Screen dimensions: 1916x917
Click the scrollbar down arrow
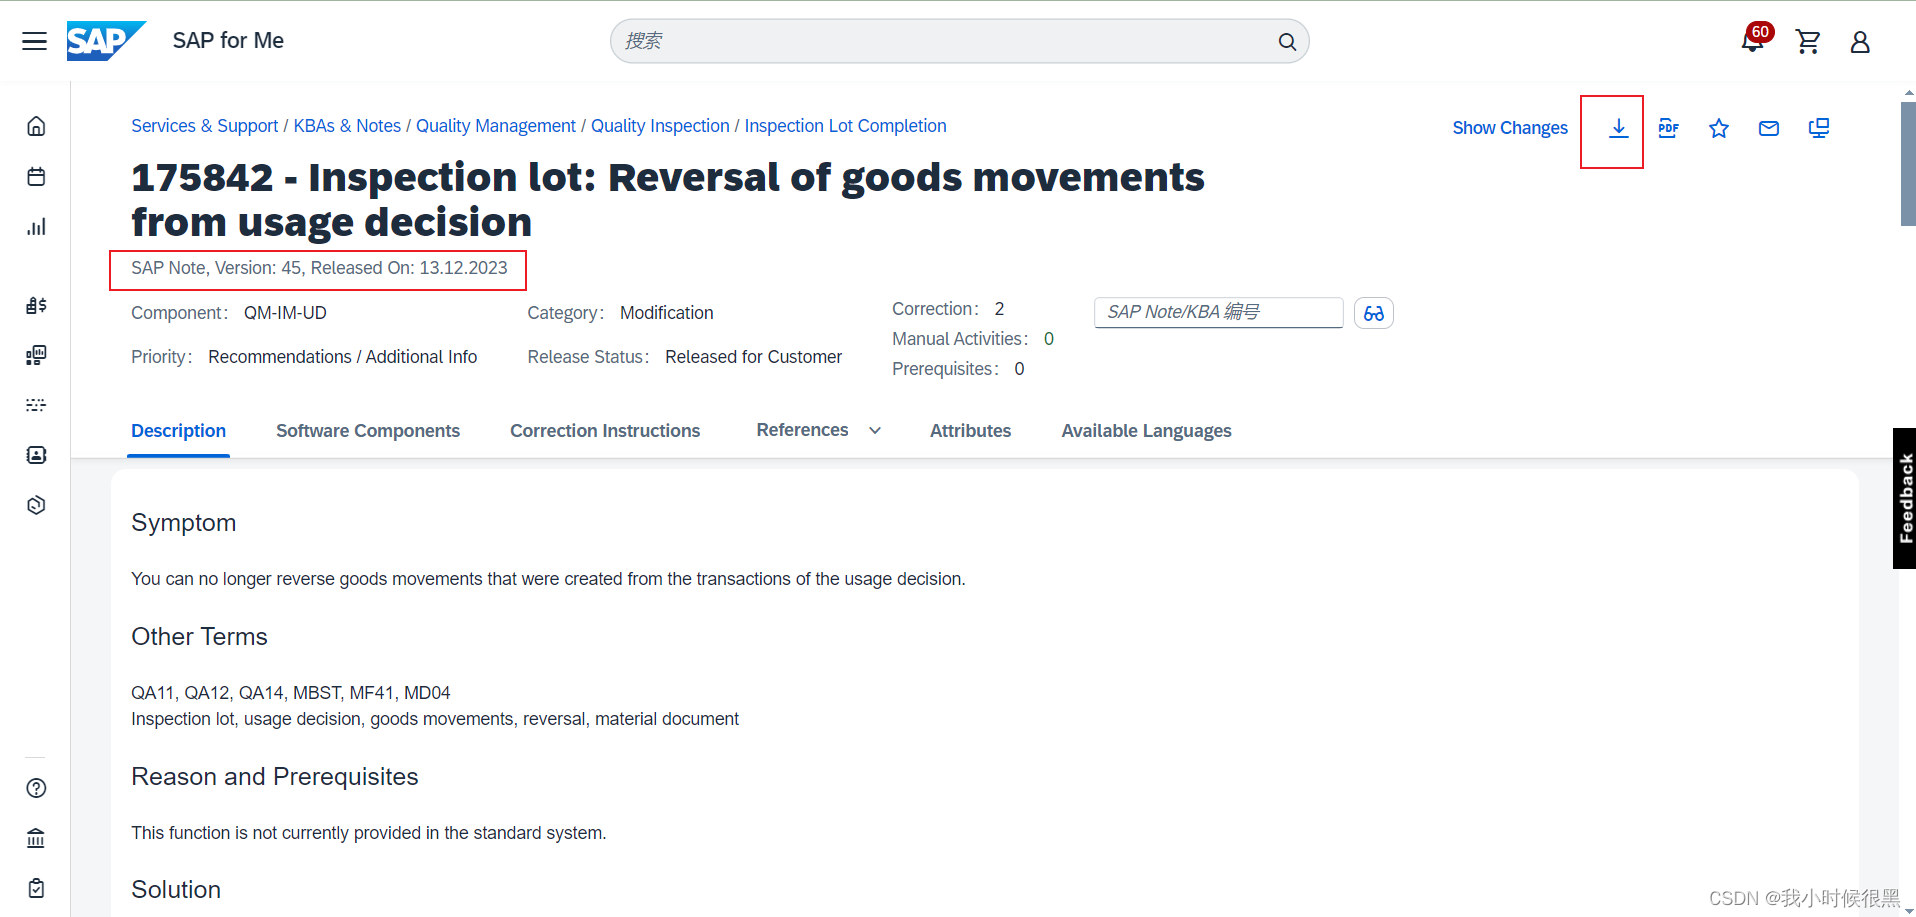[x=1908, y=910]
